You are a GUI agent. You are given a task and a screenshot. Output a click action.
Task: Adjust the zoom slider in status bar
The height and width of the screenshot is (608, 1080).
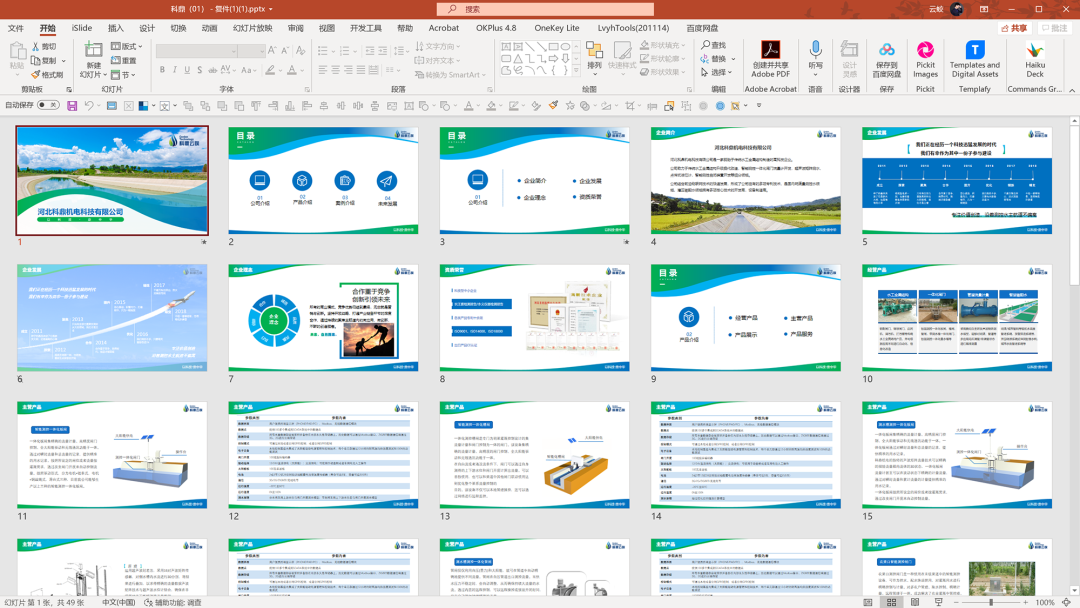coord(991,602)
